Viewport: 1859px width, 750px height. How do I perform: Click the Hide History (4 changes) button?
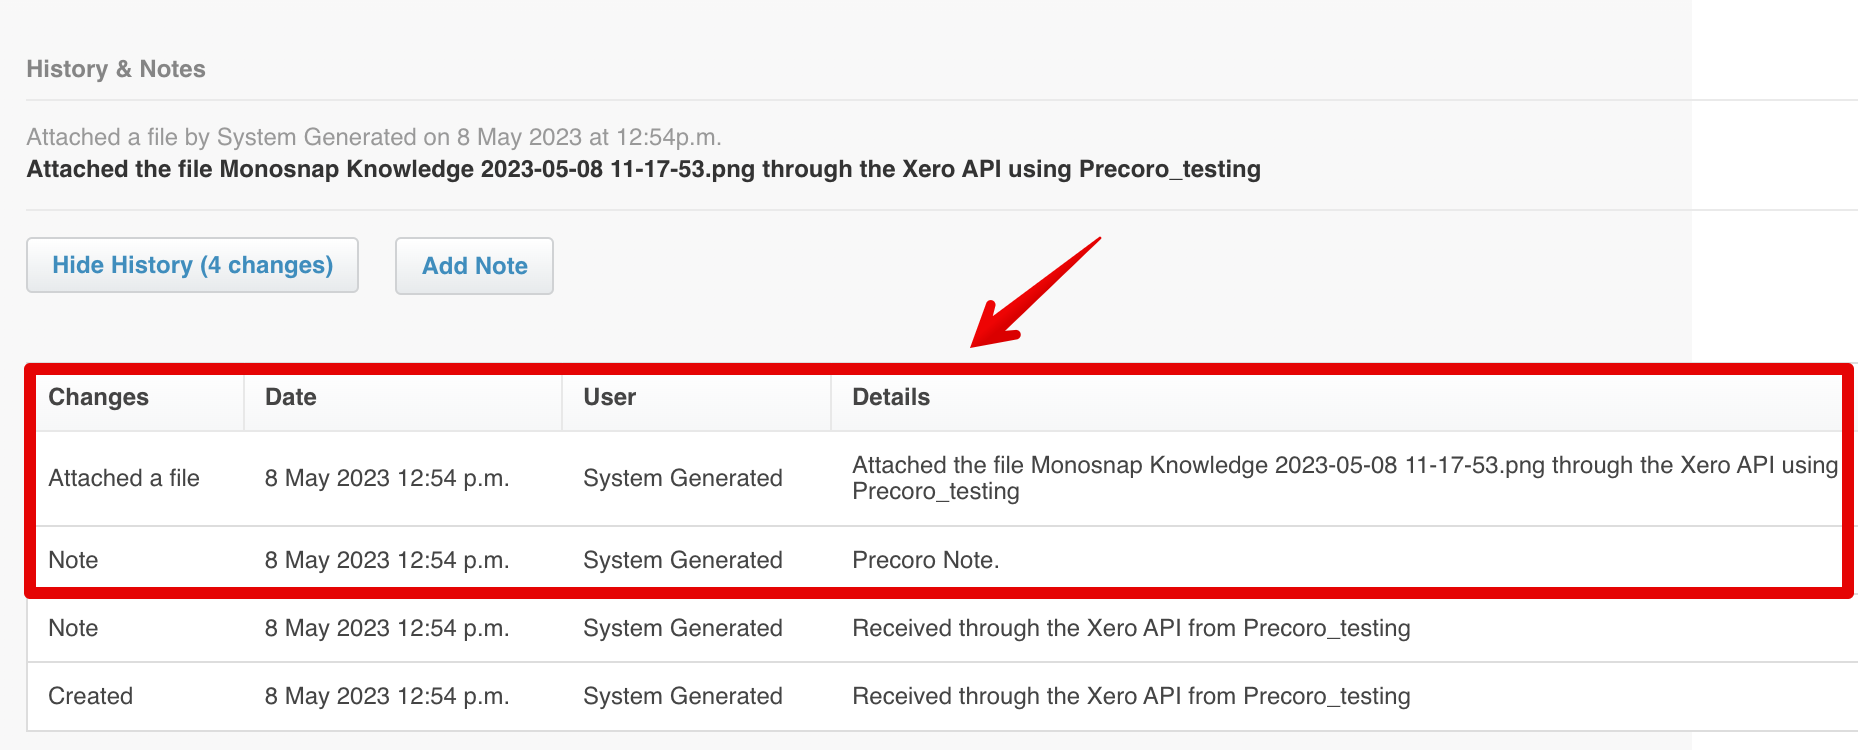tap(192, 265)
